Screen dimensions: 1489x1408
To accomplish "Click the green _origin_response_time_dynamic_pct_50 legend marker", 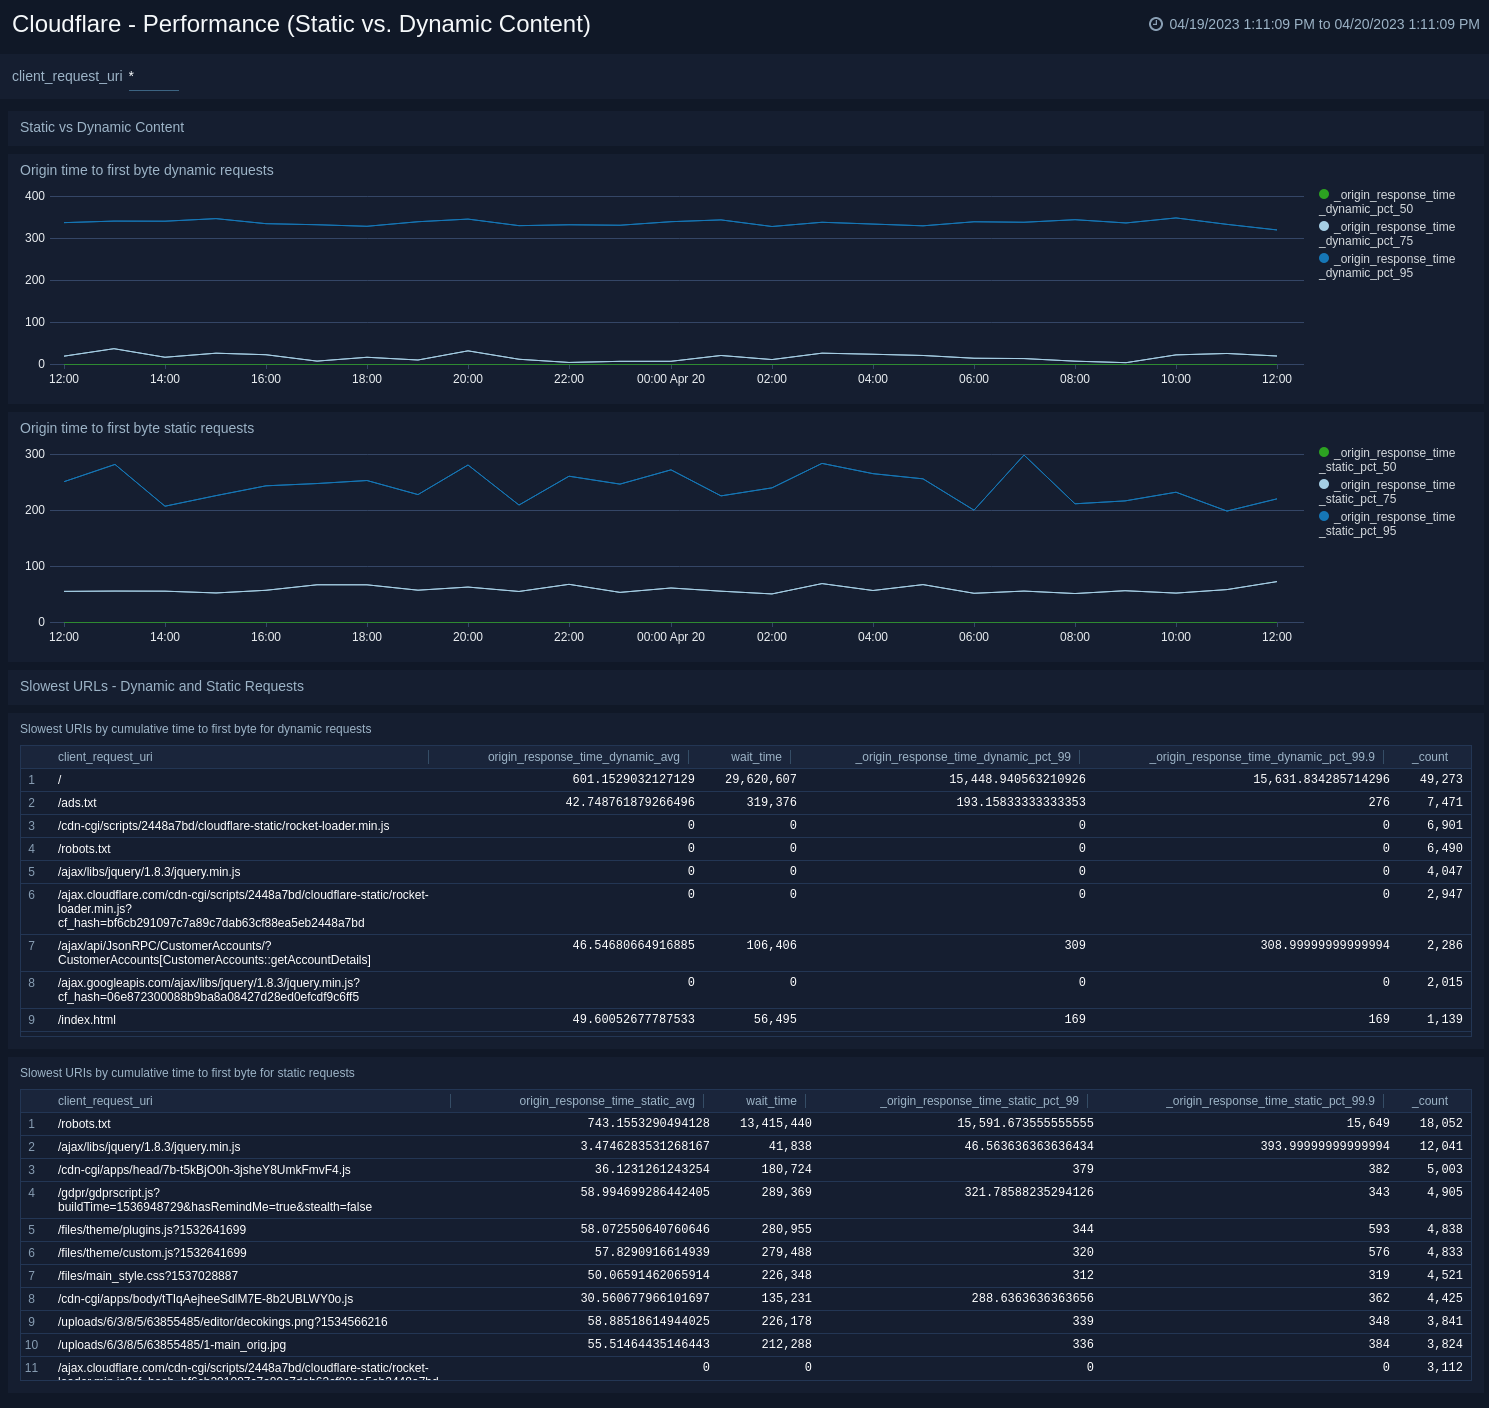I will 1322,194.
